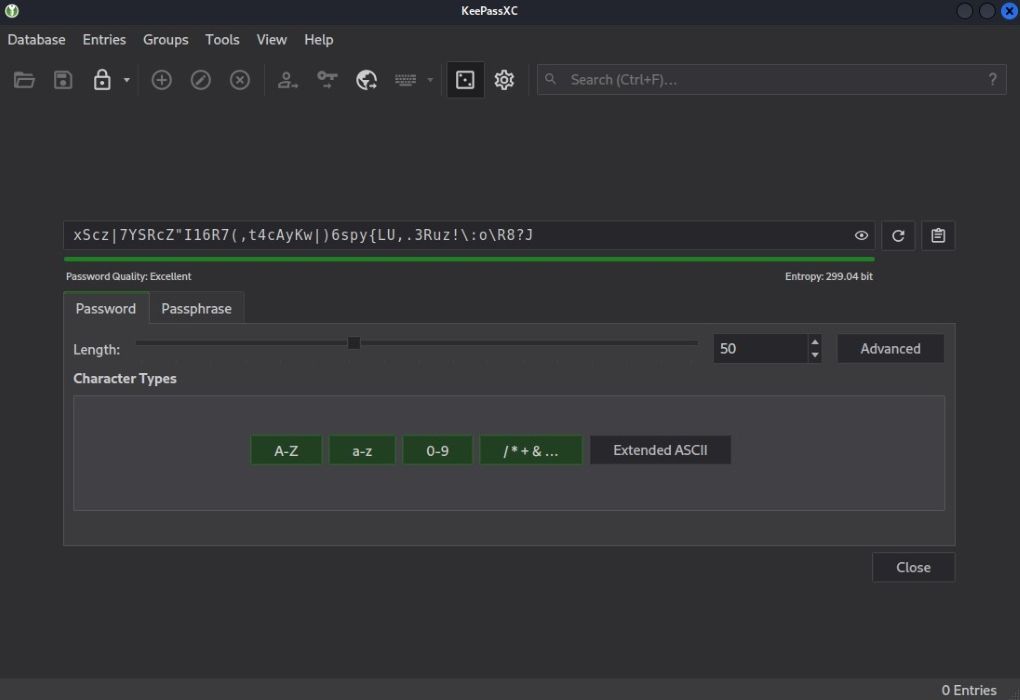1020x700 pixels.
Task: Enable Extended ASCII characters
Action: pyautogui.click(x=660, y=450)
